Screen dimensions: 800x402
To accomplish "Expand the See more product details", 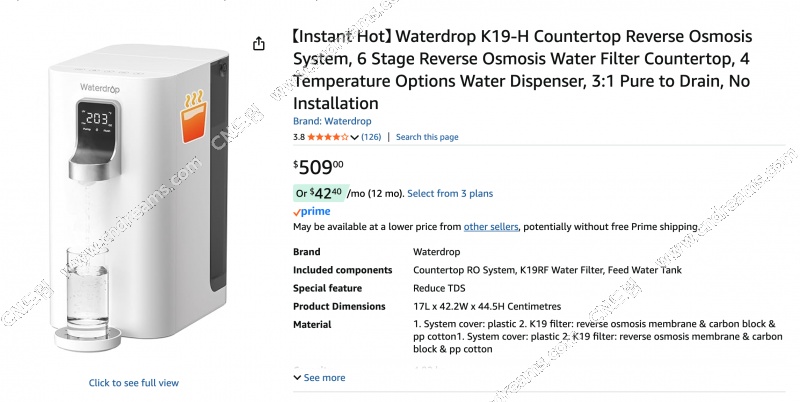I will coord(319,377).
